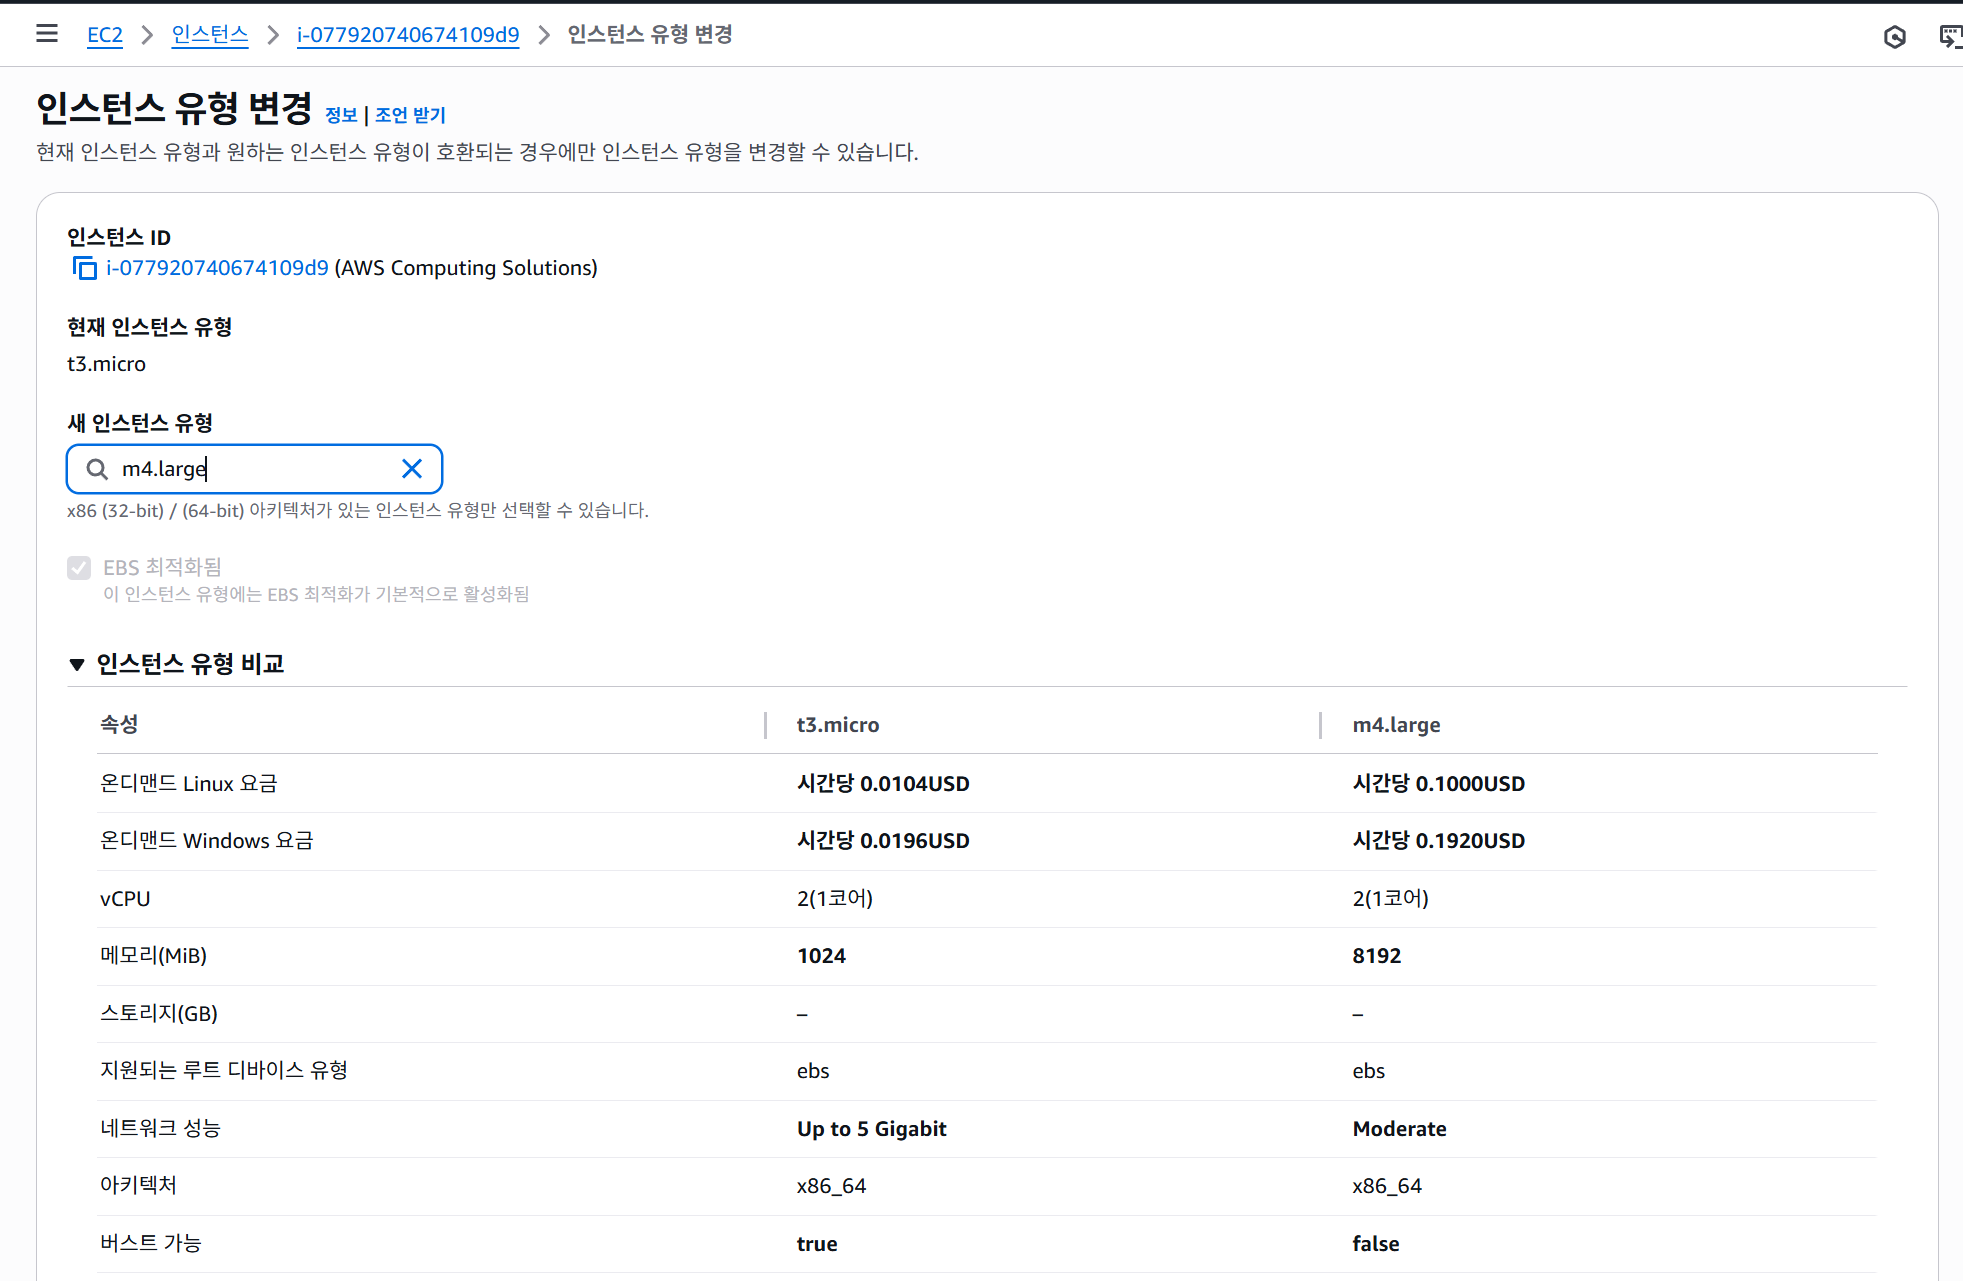Open instance i-077920740674109d9 link under 인스턴스 ID
Image resolution: width=1963 pixels, height=1281 pixels.
click(217, 268)
